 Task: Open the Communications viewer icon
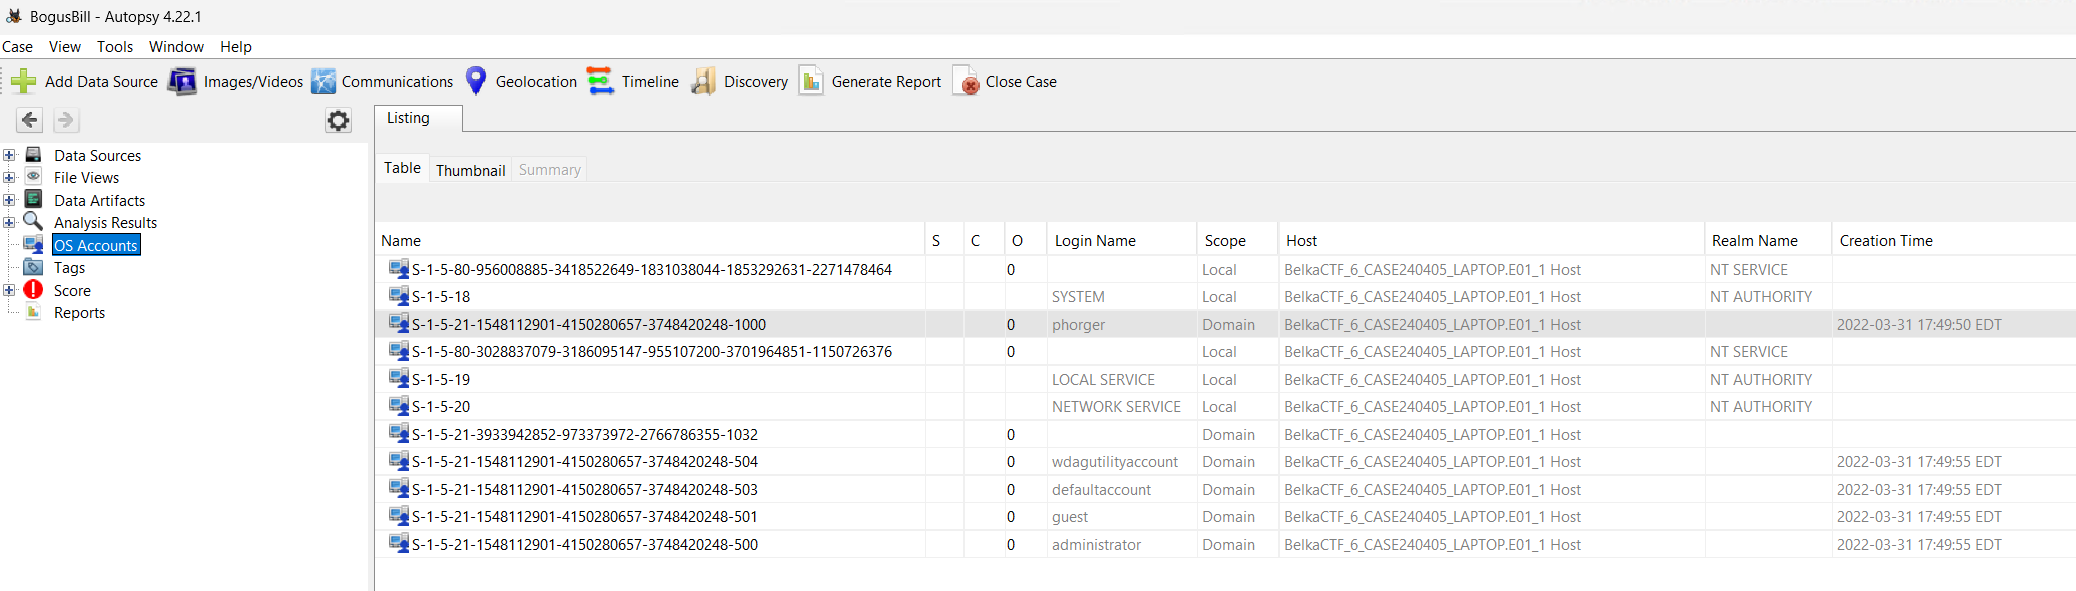tap(323, 81)
